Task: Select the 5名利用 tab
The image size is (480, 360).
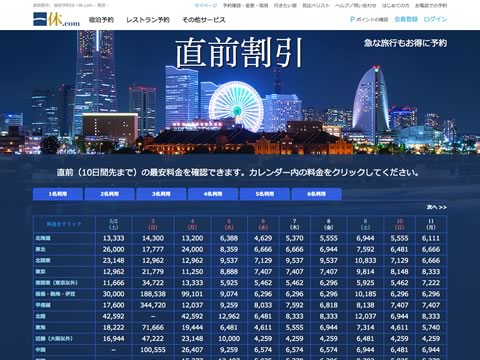Action: (x=265, y=194)
